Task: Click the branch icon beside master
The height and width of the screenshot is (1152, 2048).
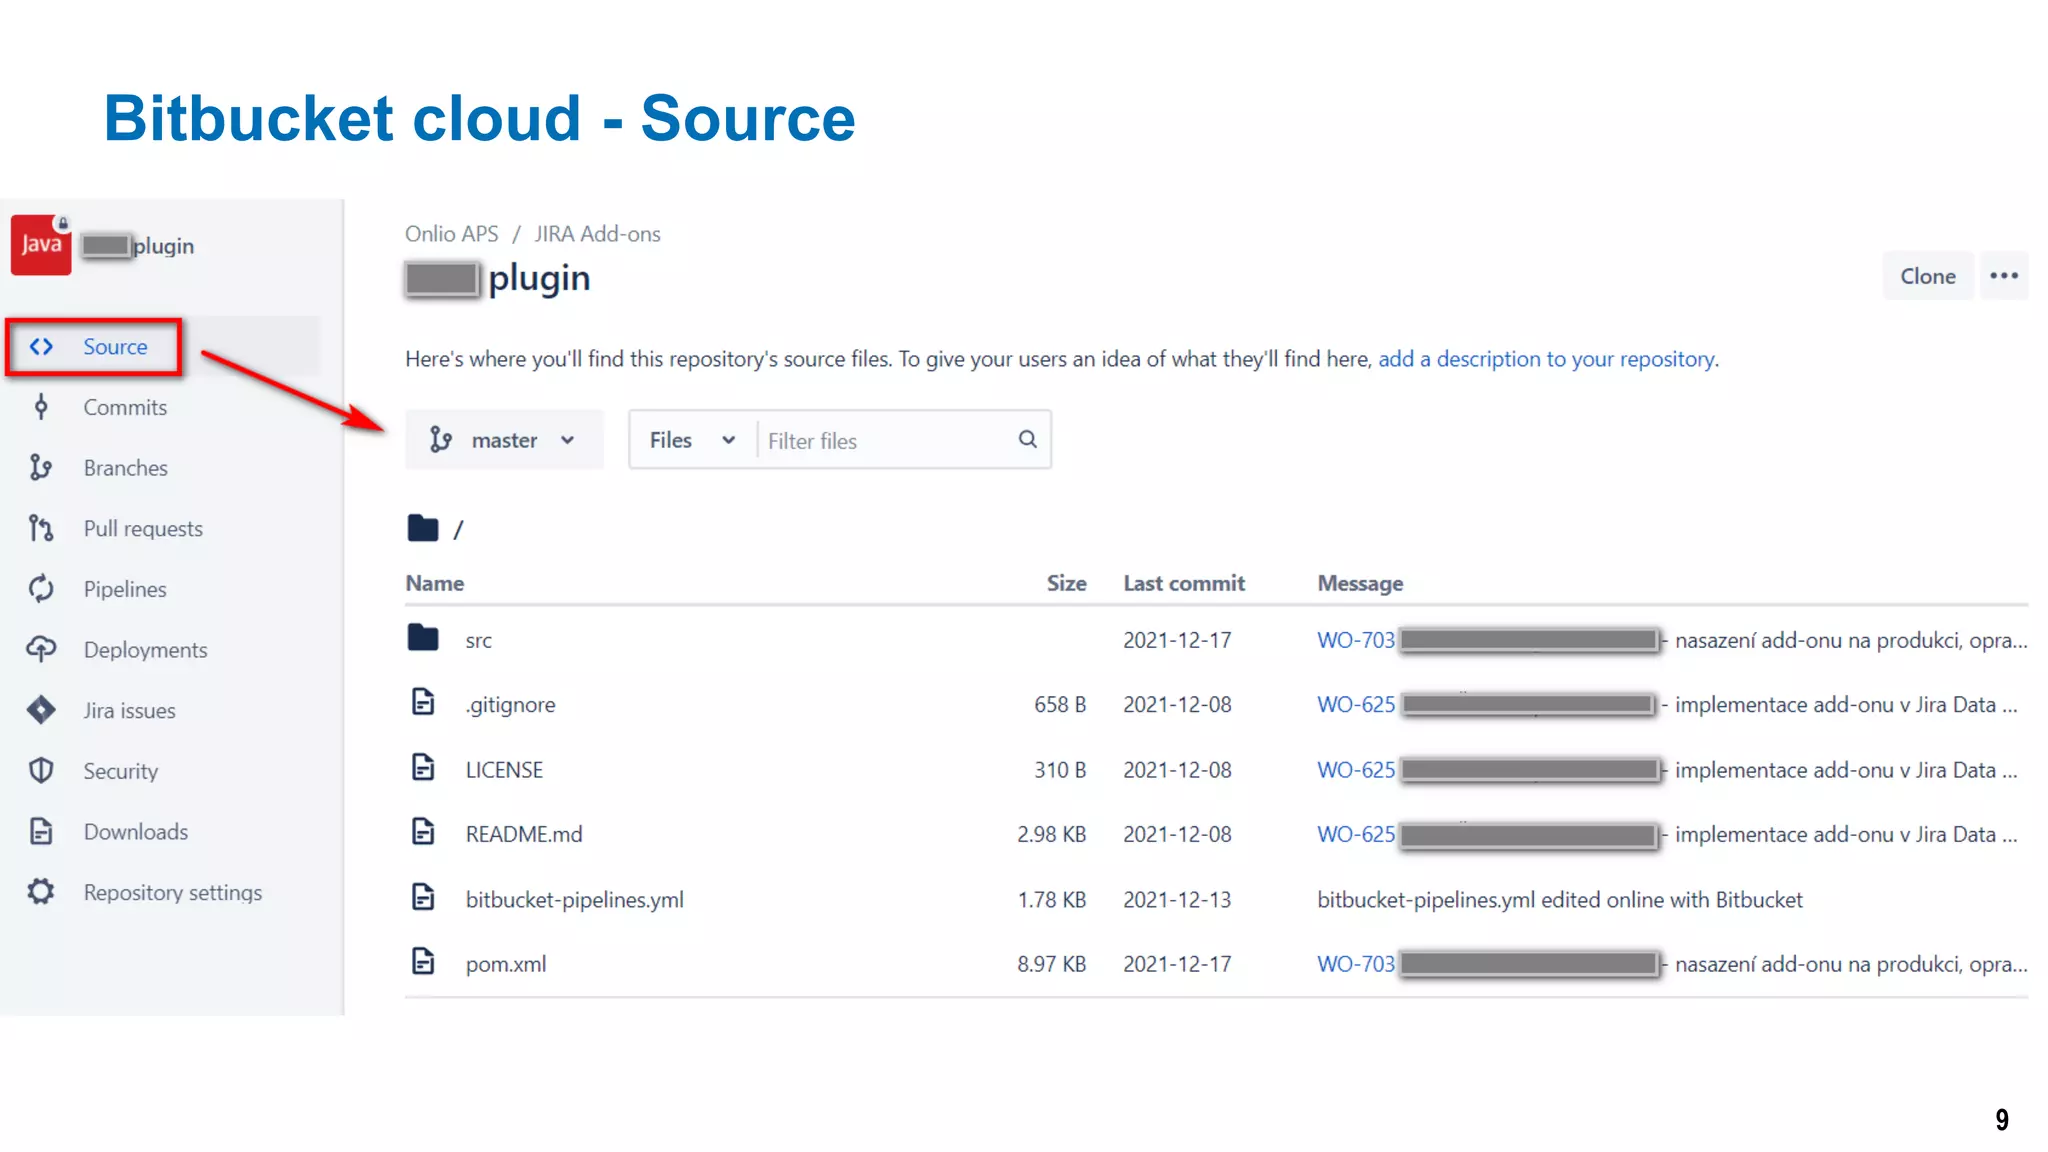Action: click(441, 440)
